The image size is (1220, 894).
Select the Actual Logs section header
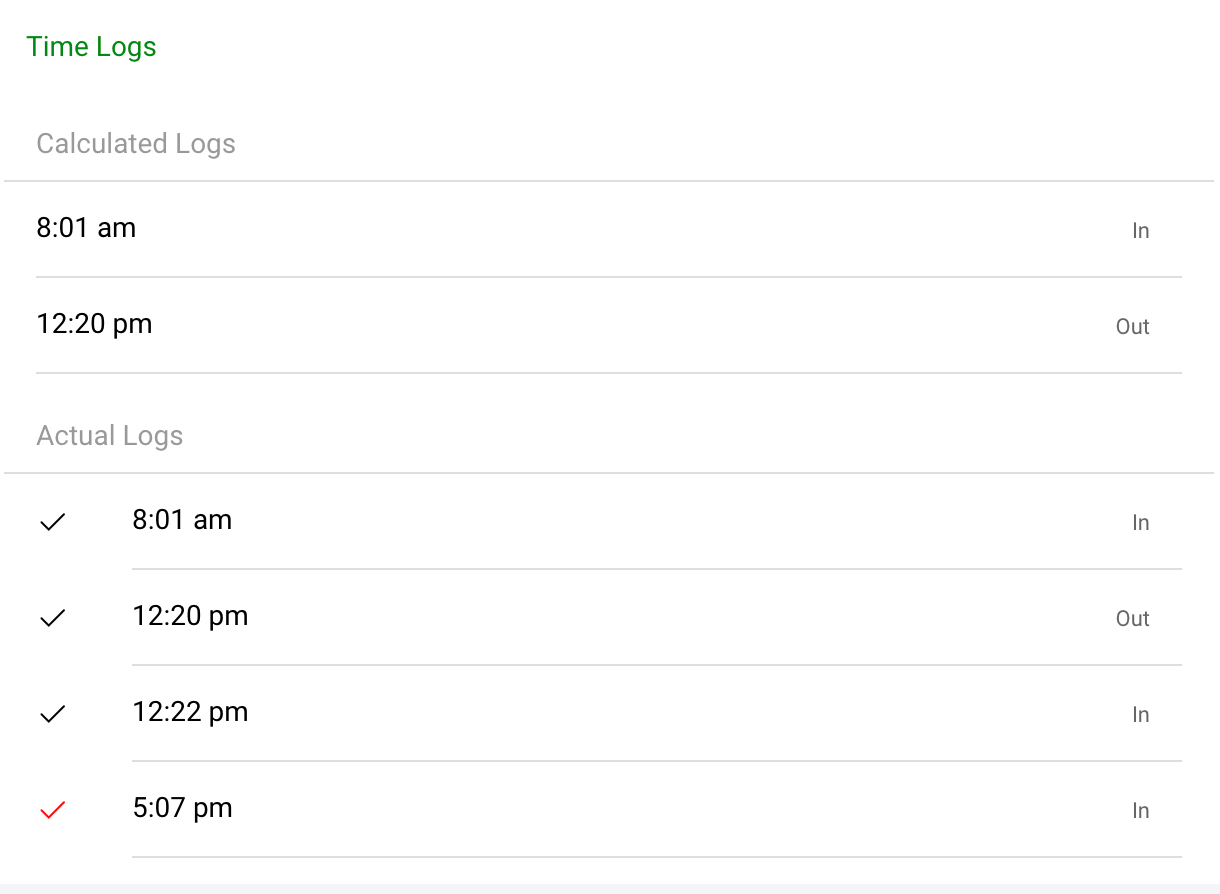[110, 436]
